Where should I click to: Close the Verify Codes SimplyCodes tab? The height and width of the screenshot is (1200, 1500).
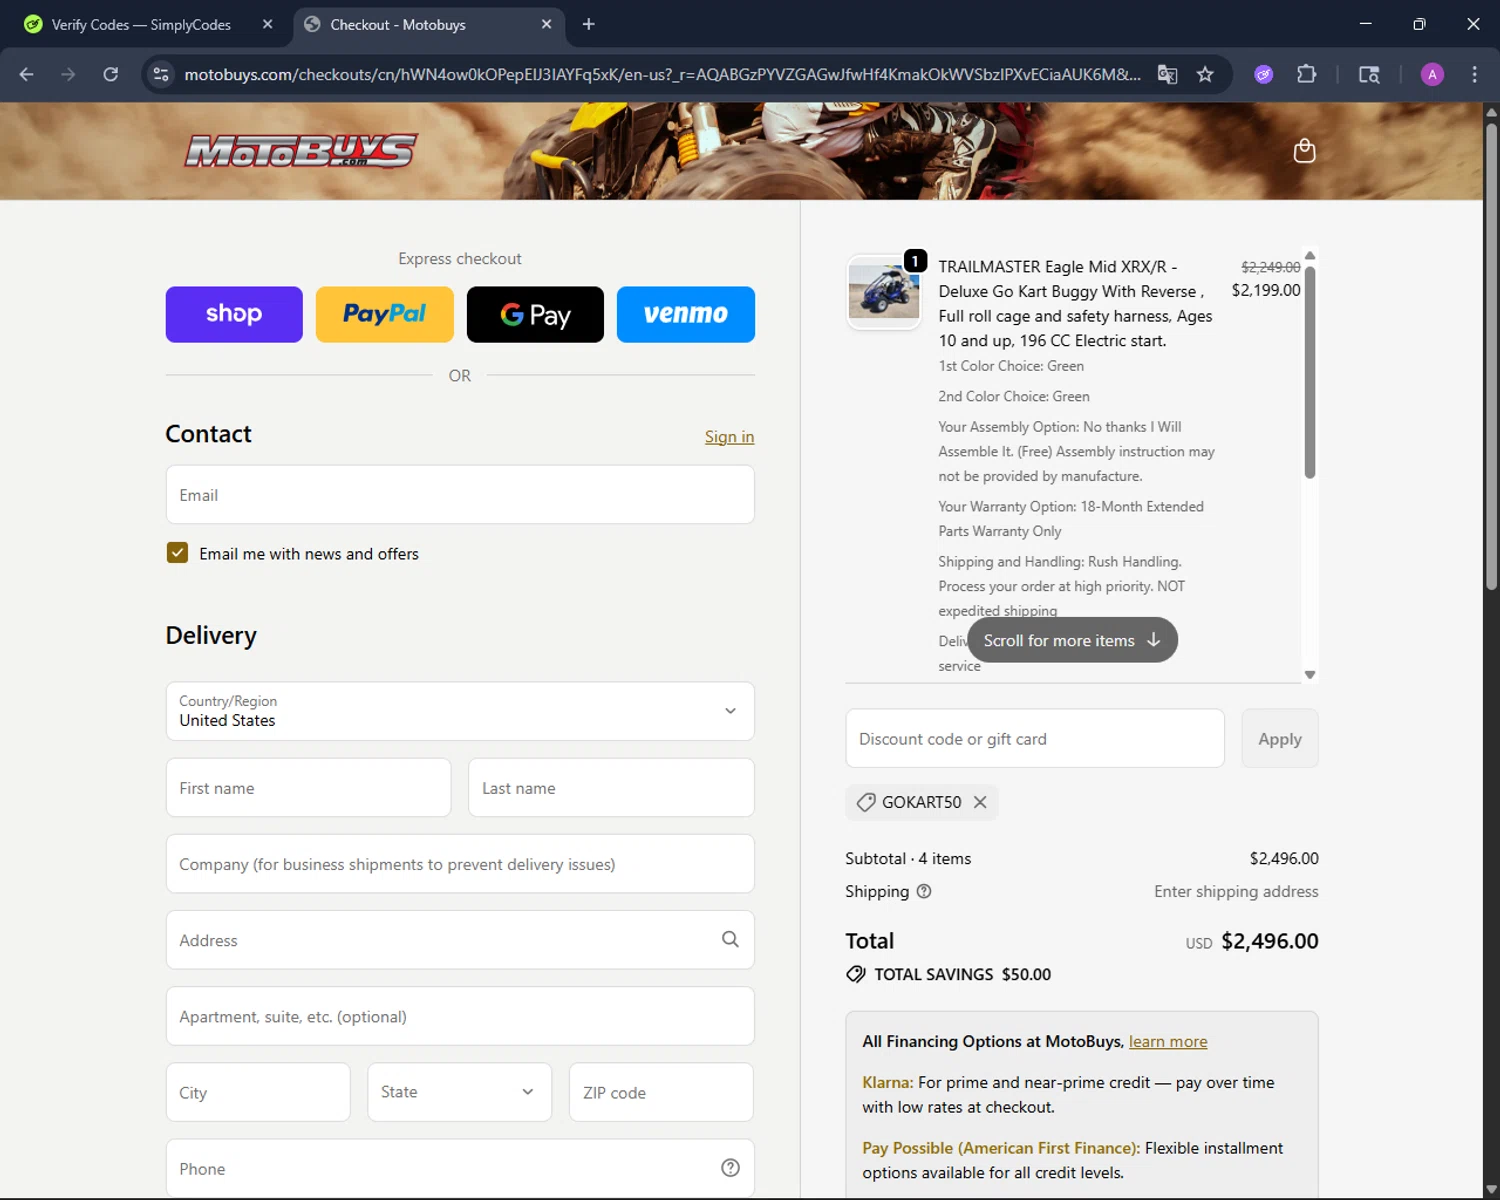click(267, 24)
